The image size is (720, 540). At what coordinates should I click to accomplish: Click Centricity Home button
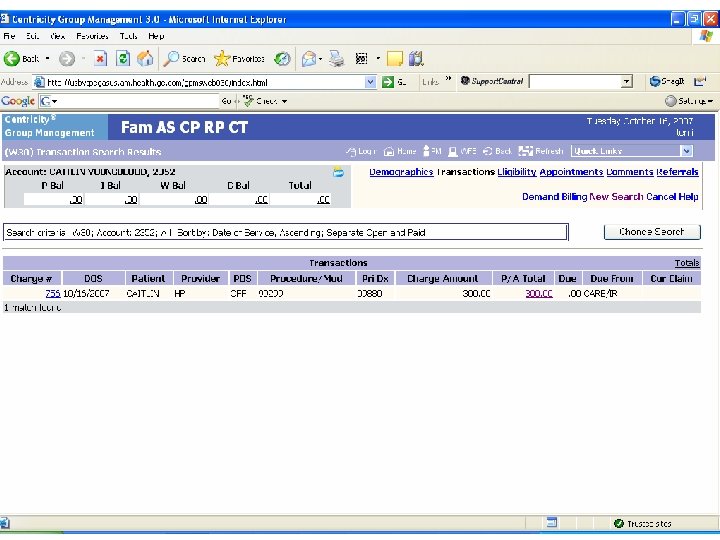pyautogui.click(x=400, y=151)
